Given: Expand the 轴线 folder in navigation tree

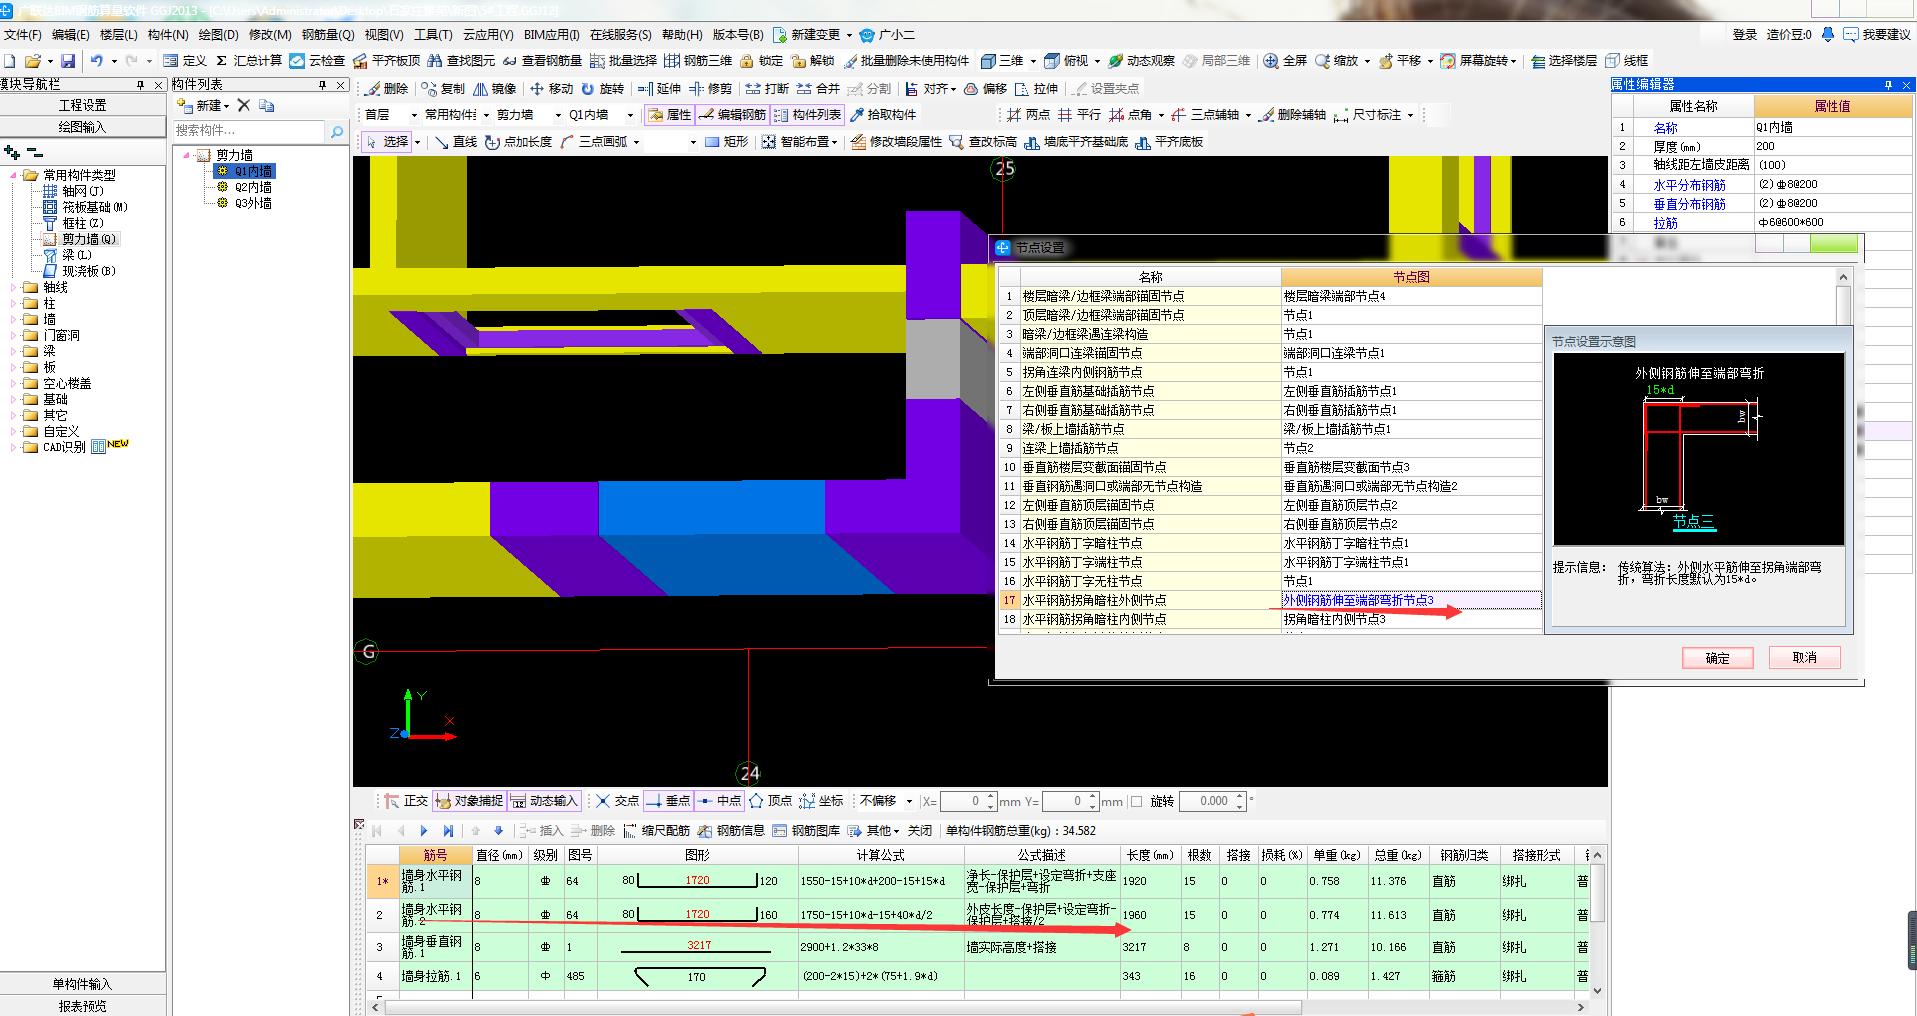Looking at the screenshot, I should pyautogui.click(x=14, y=287).
